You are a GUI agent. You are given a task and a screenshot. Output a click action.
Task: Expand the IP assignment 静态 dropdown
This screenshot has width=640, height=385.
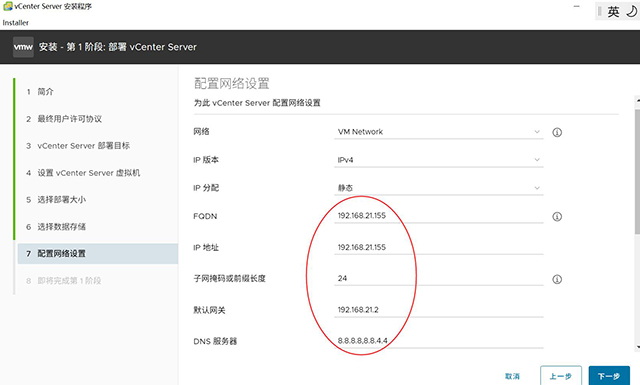[x=439, y=188]
